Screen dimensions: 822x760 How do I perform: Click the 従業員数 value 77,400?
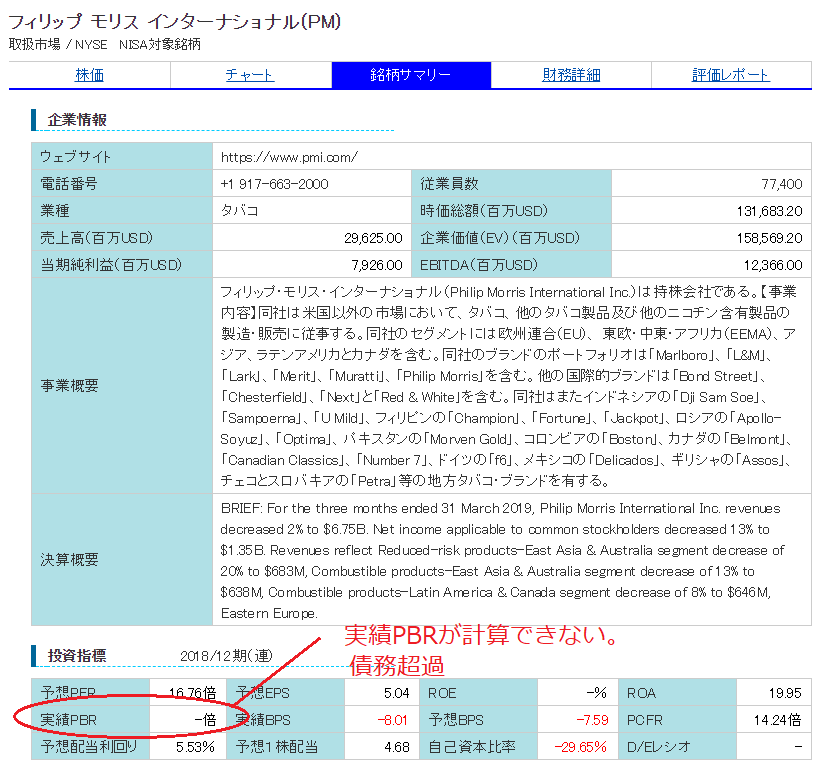coord(782,184)
